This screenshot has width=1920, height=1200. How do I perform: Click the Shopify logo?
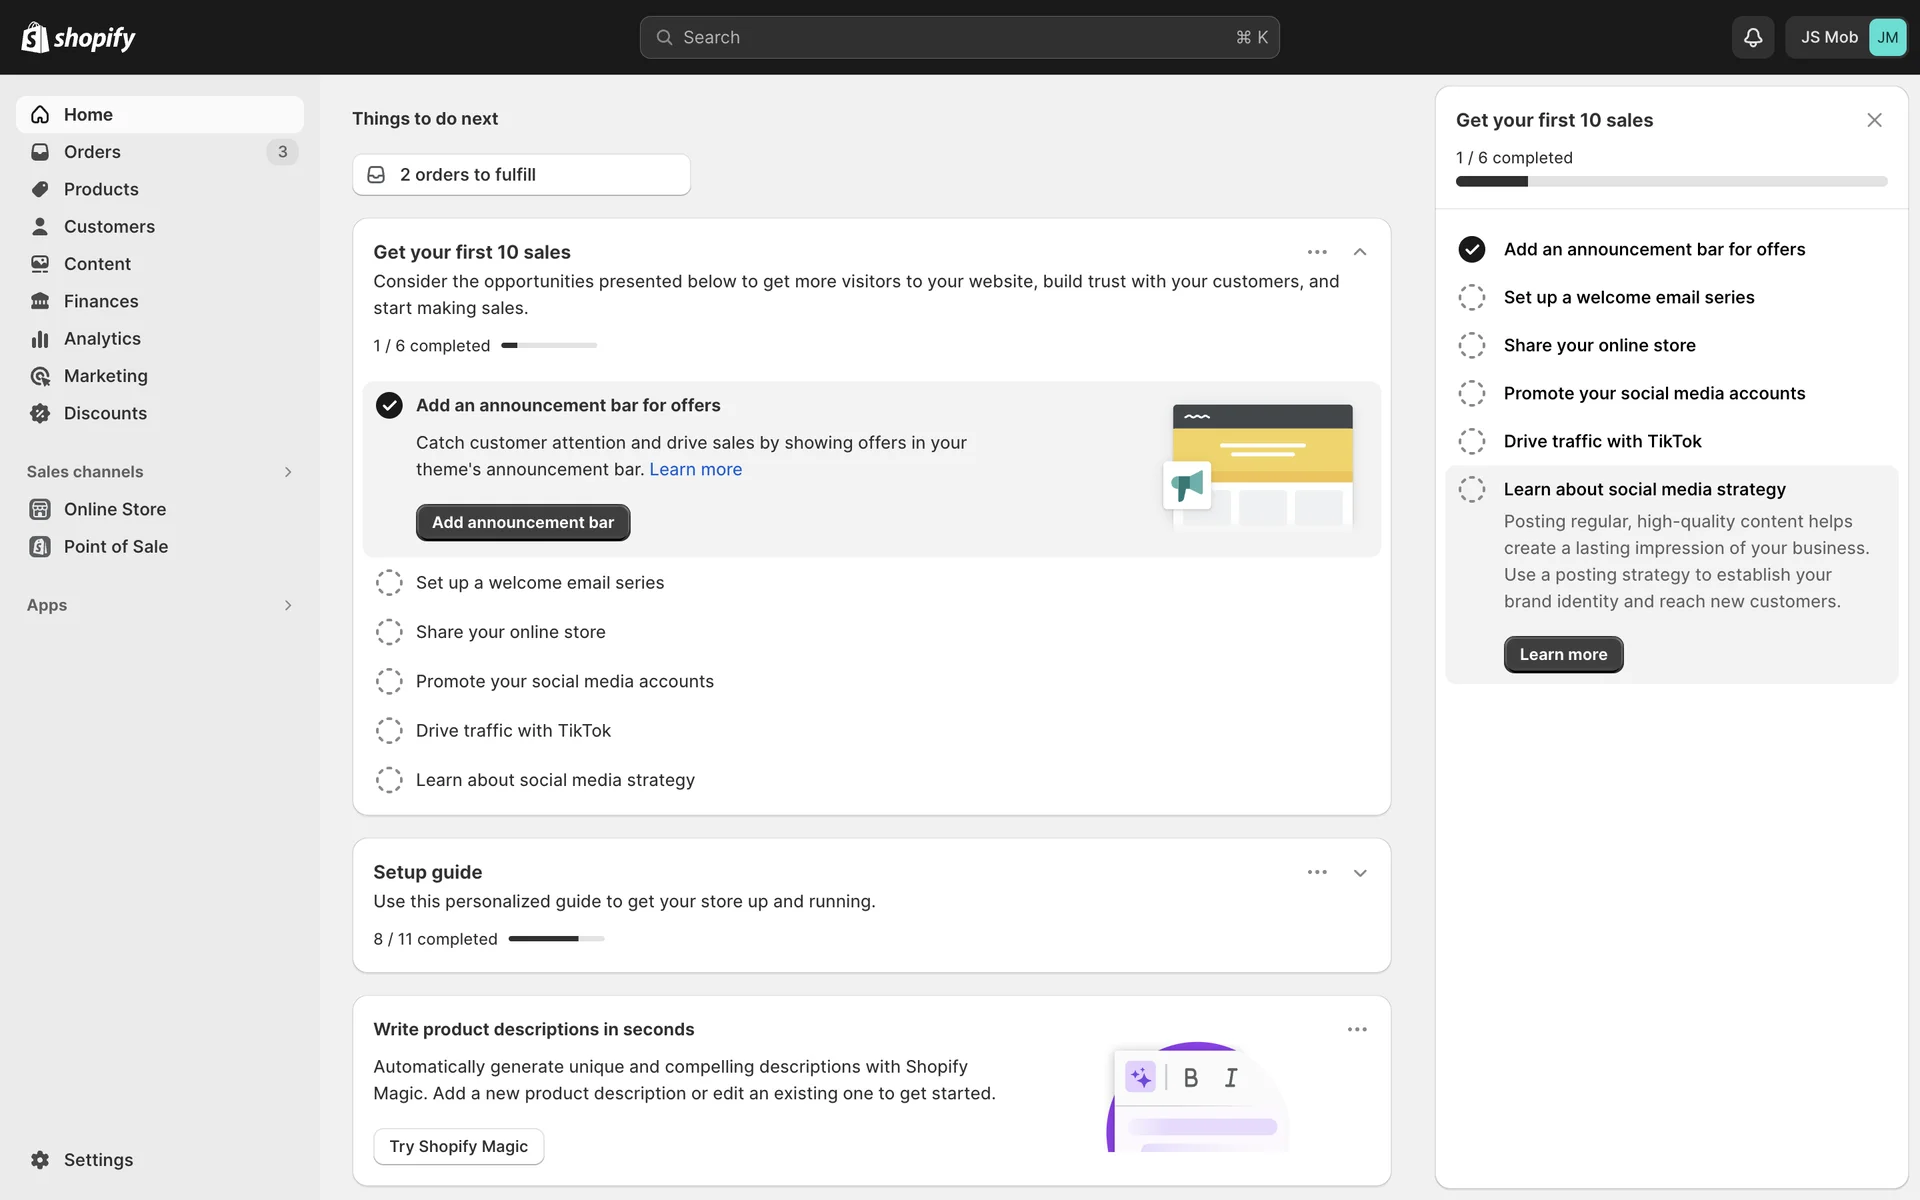[x=78, y=37]
